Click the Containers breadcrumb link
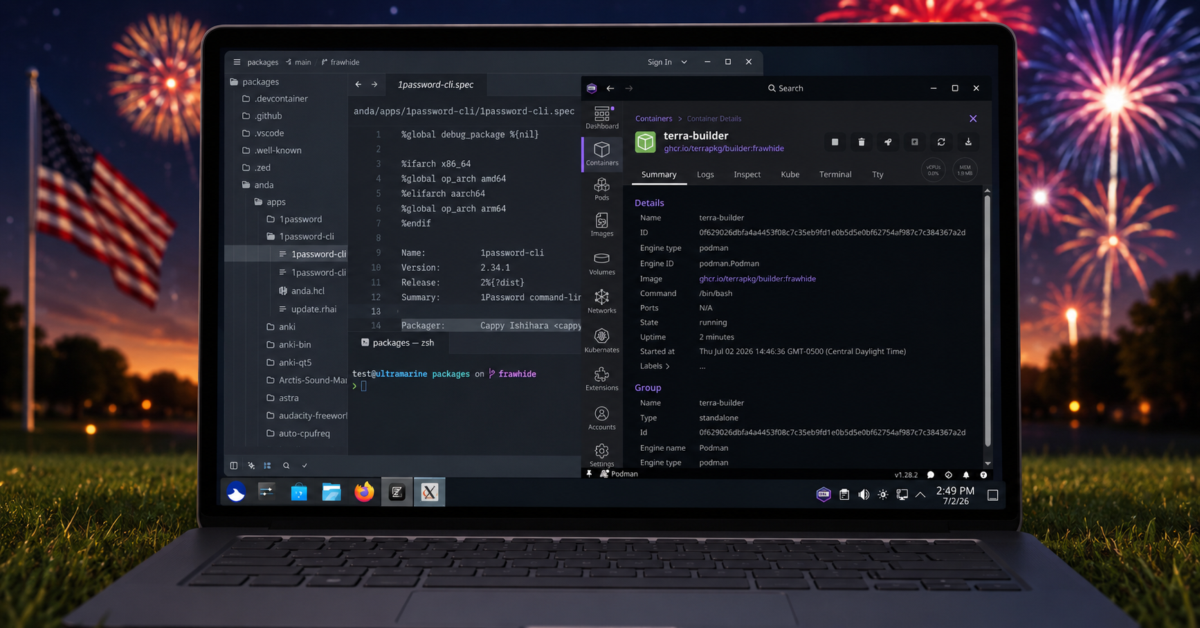1200x628 pixels. [x=654, y=118]
